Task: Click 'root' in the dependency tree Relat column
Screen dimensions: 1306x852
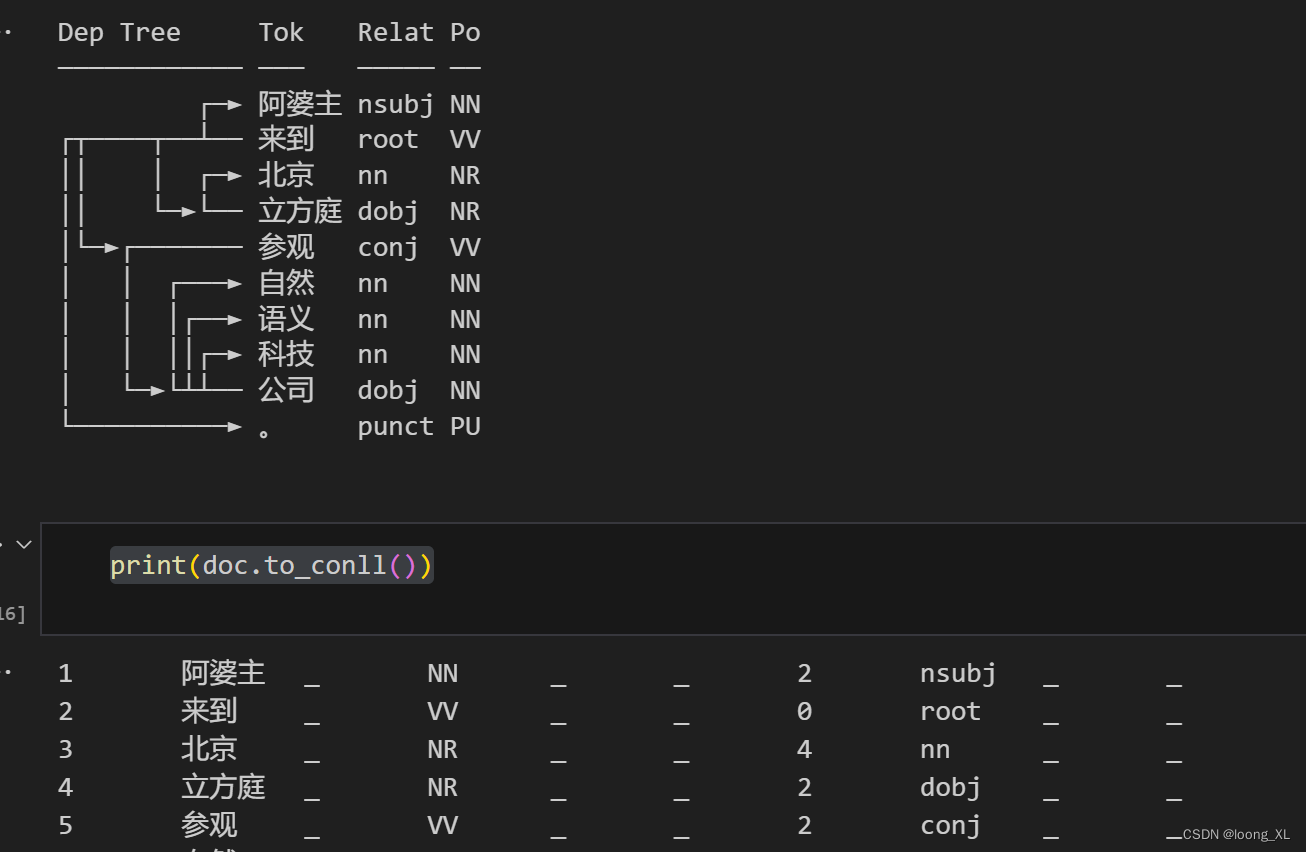Action: tap(388, 139)
